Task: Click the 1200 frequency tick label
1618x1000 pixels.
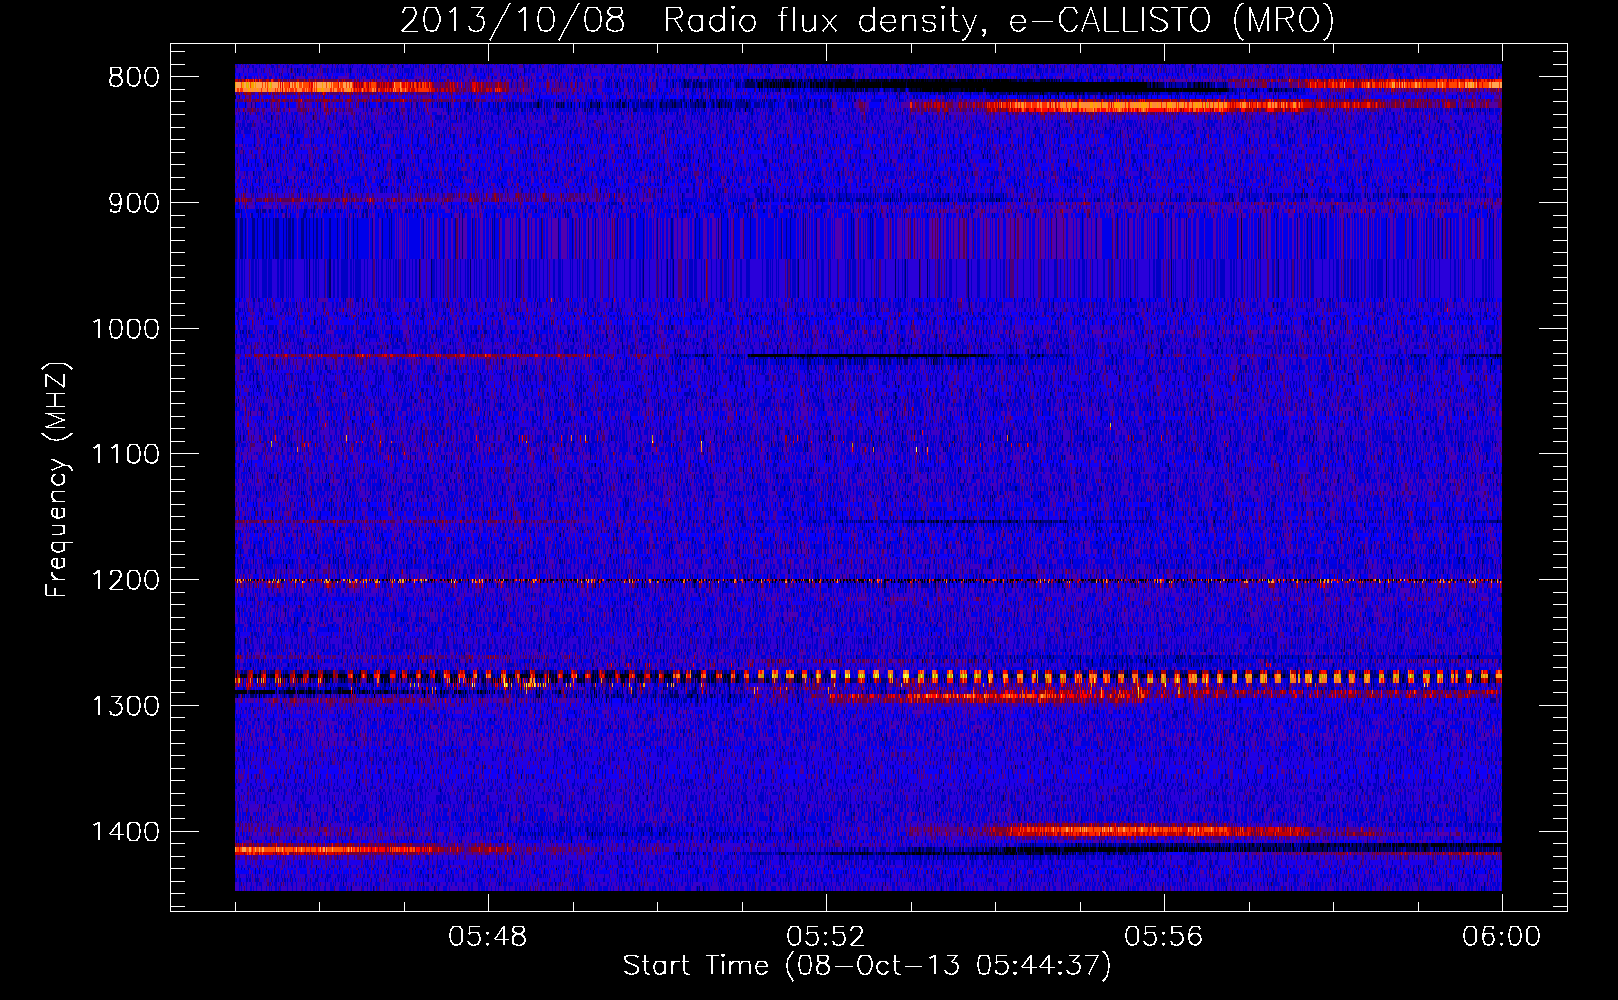Action: click(x=125, y=580)
